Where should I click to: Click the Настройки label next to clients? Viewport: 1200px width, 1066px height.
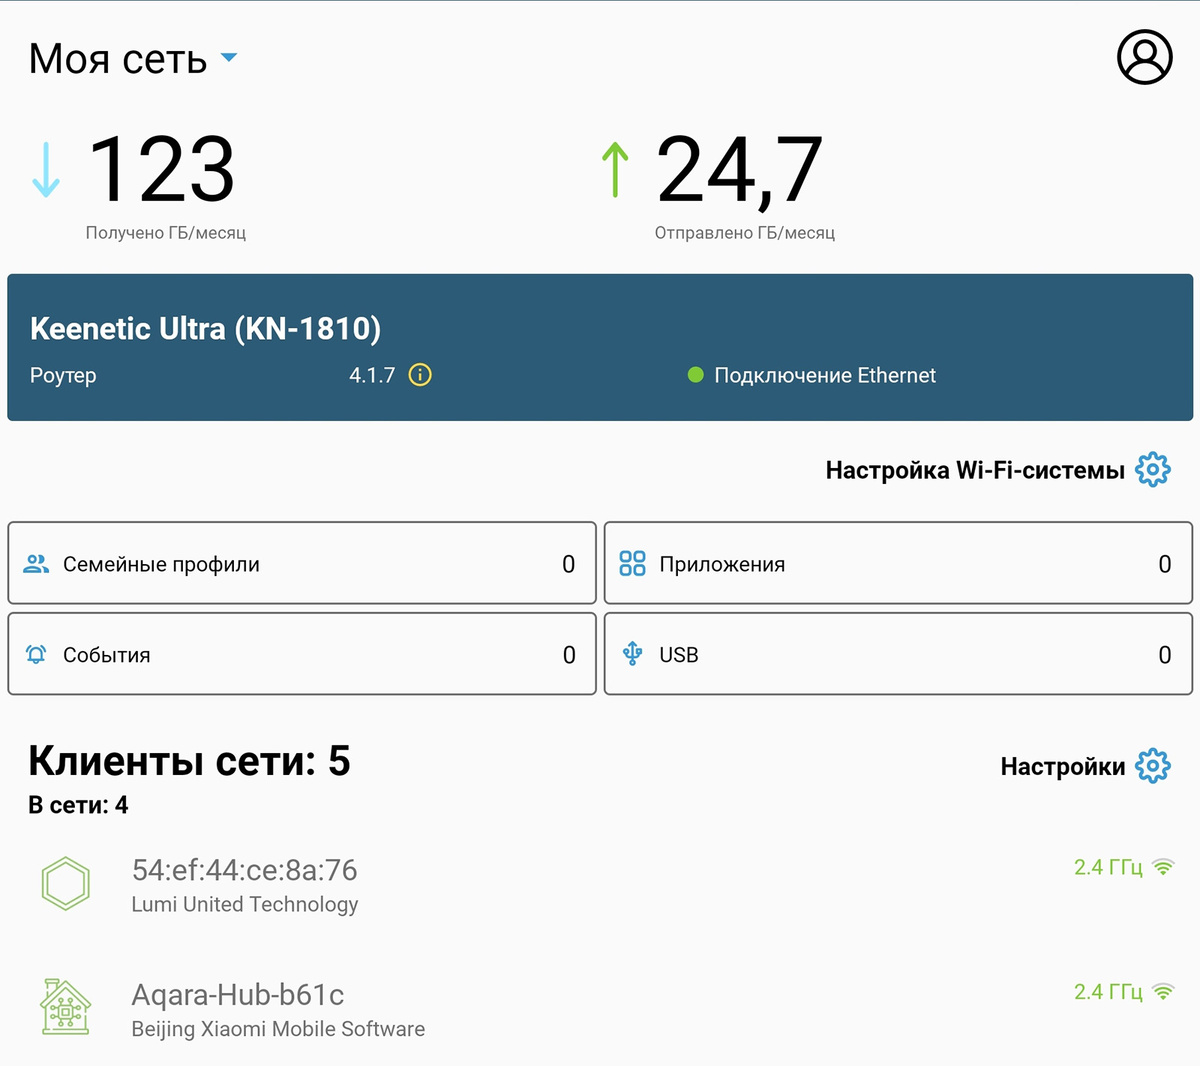coord(1063,767)
